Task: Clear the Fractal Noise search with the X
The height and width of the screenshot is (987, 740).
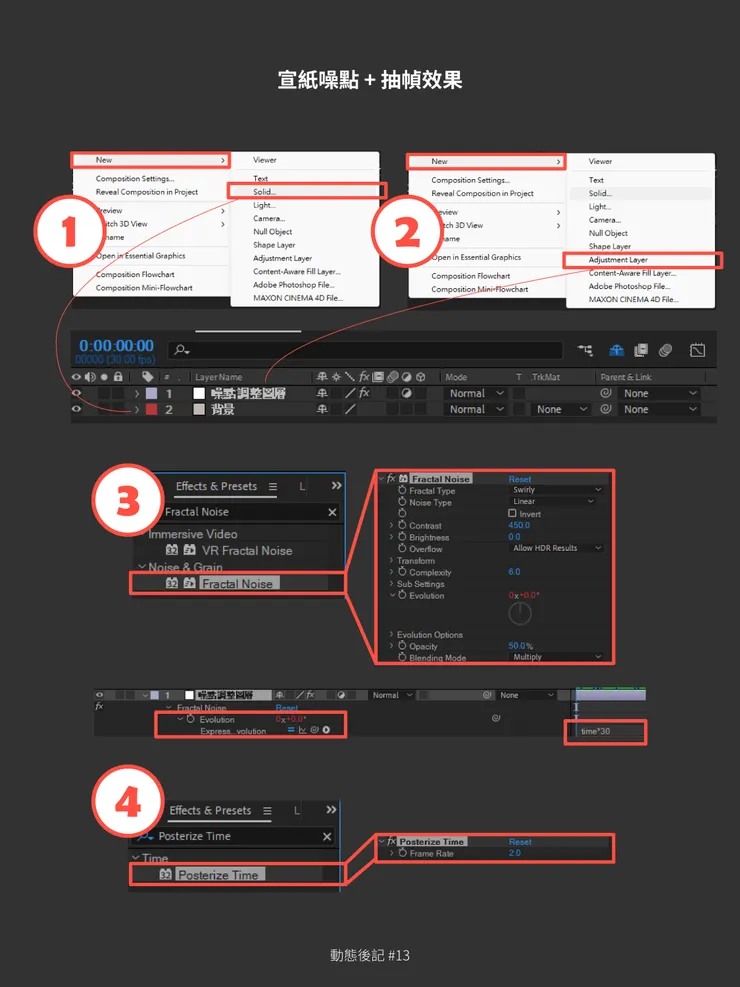Action: click(x=332, y=512)
